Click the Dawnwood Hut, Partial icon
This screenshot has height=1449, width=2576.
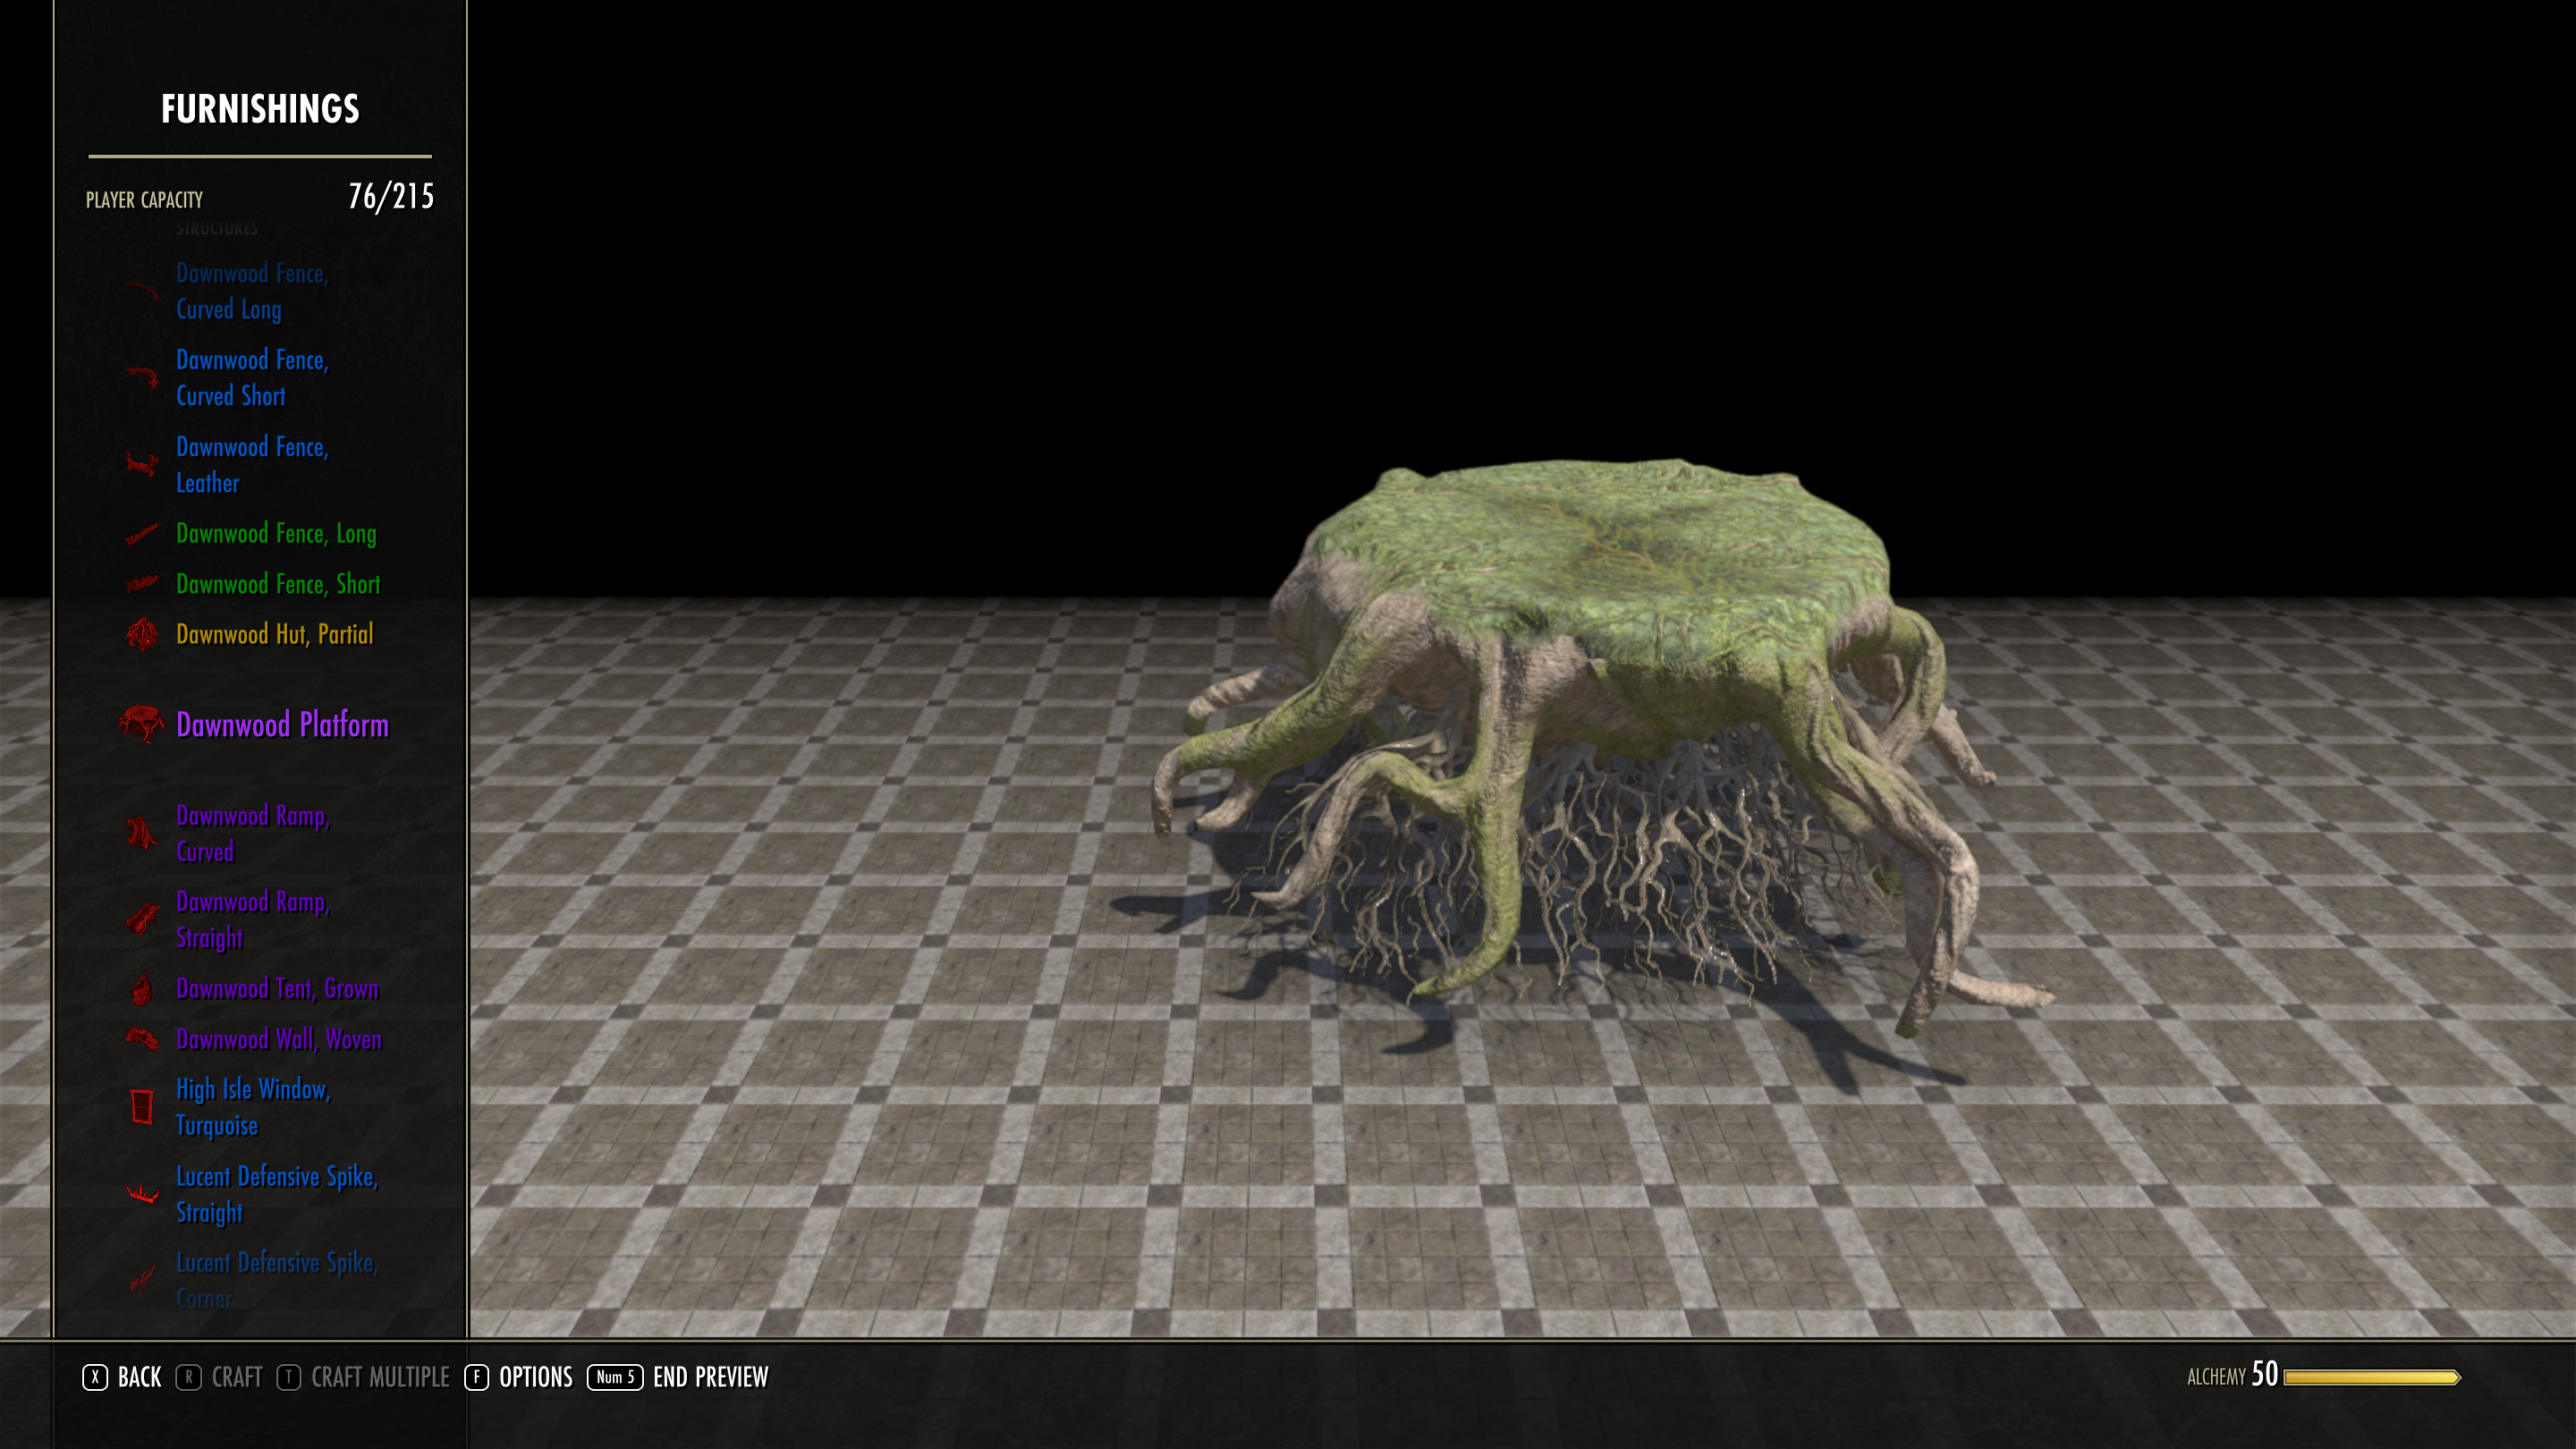click(142, 634)
